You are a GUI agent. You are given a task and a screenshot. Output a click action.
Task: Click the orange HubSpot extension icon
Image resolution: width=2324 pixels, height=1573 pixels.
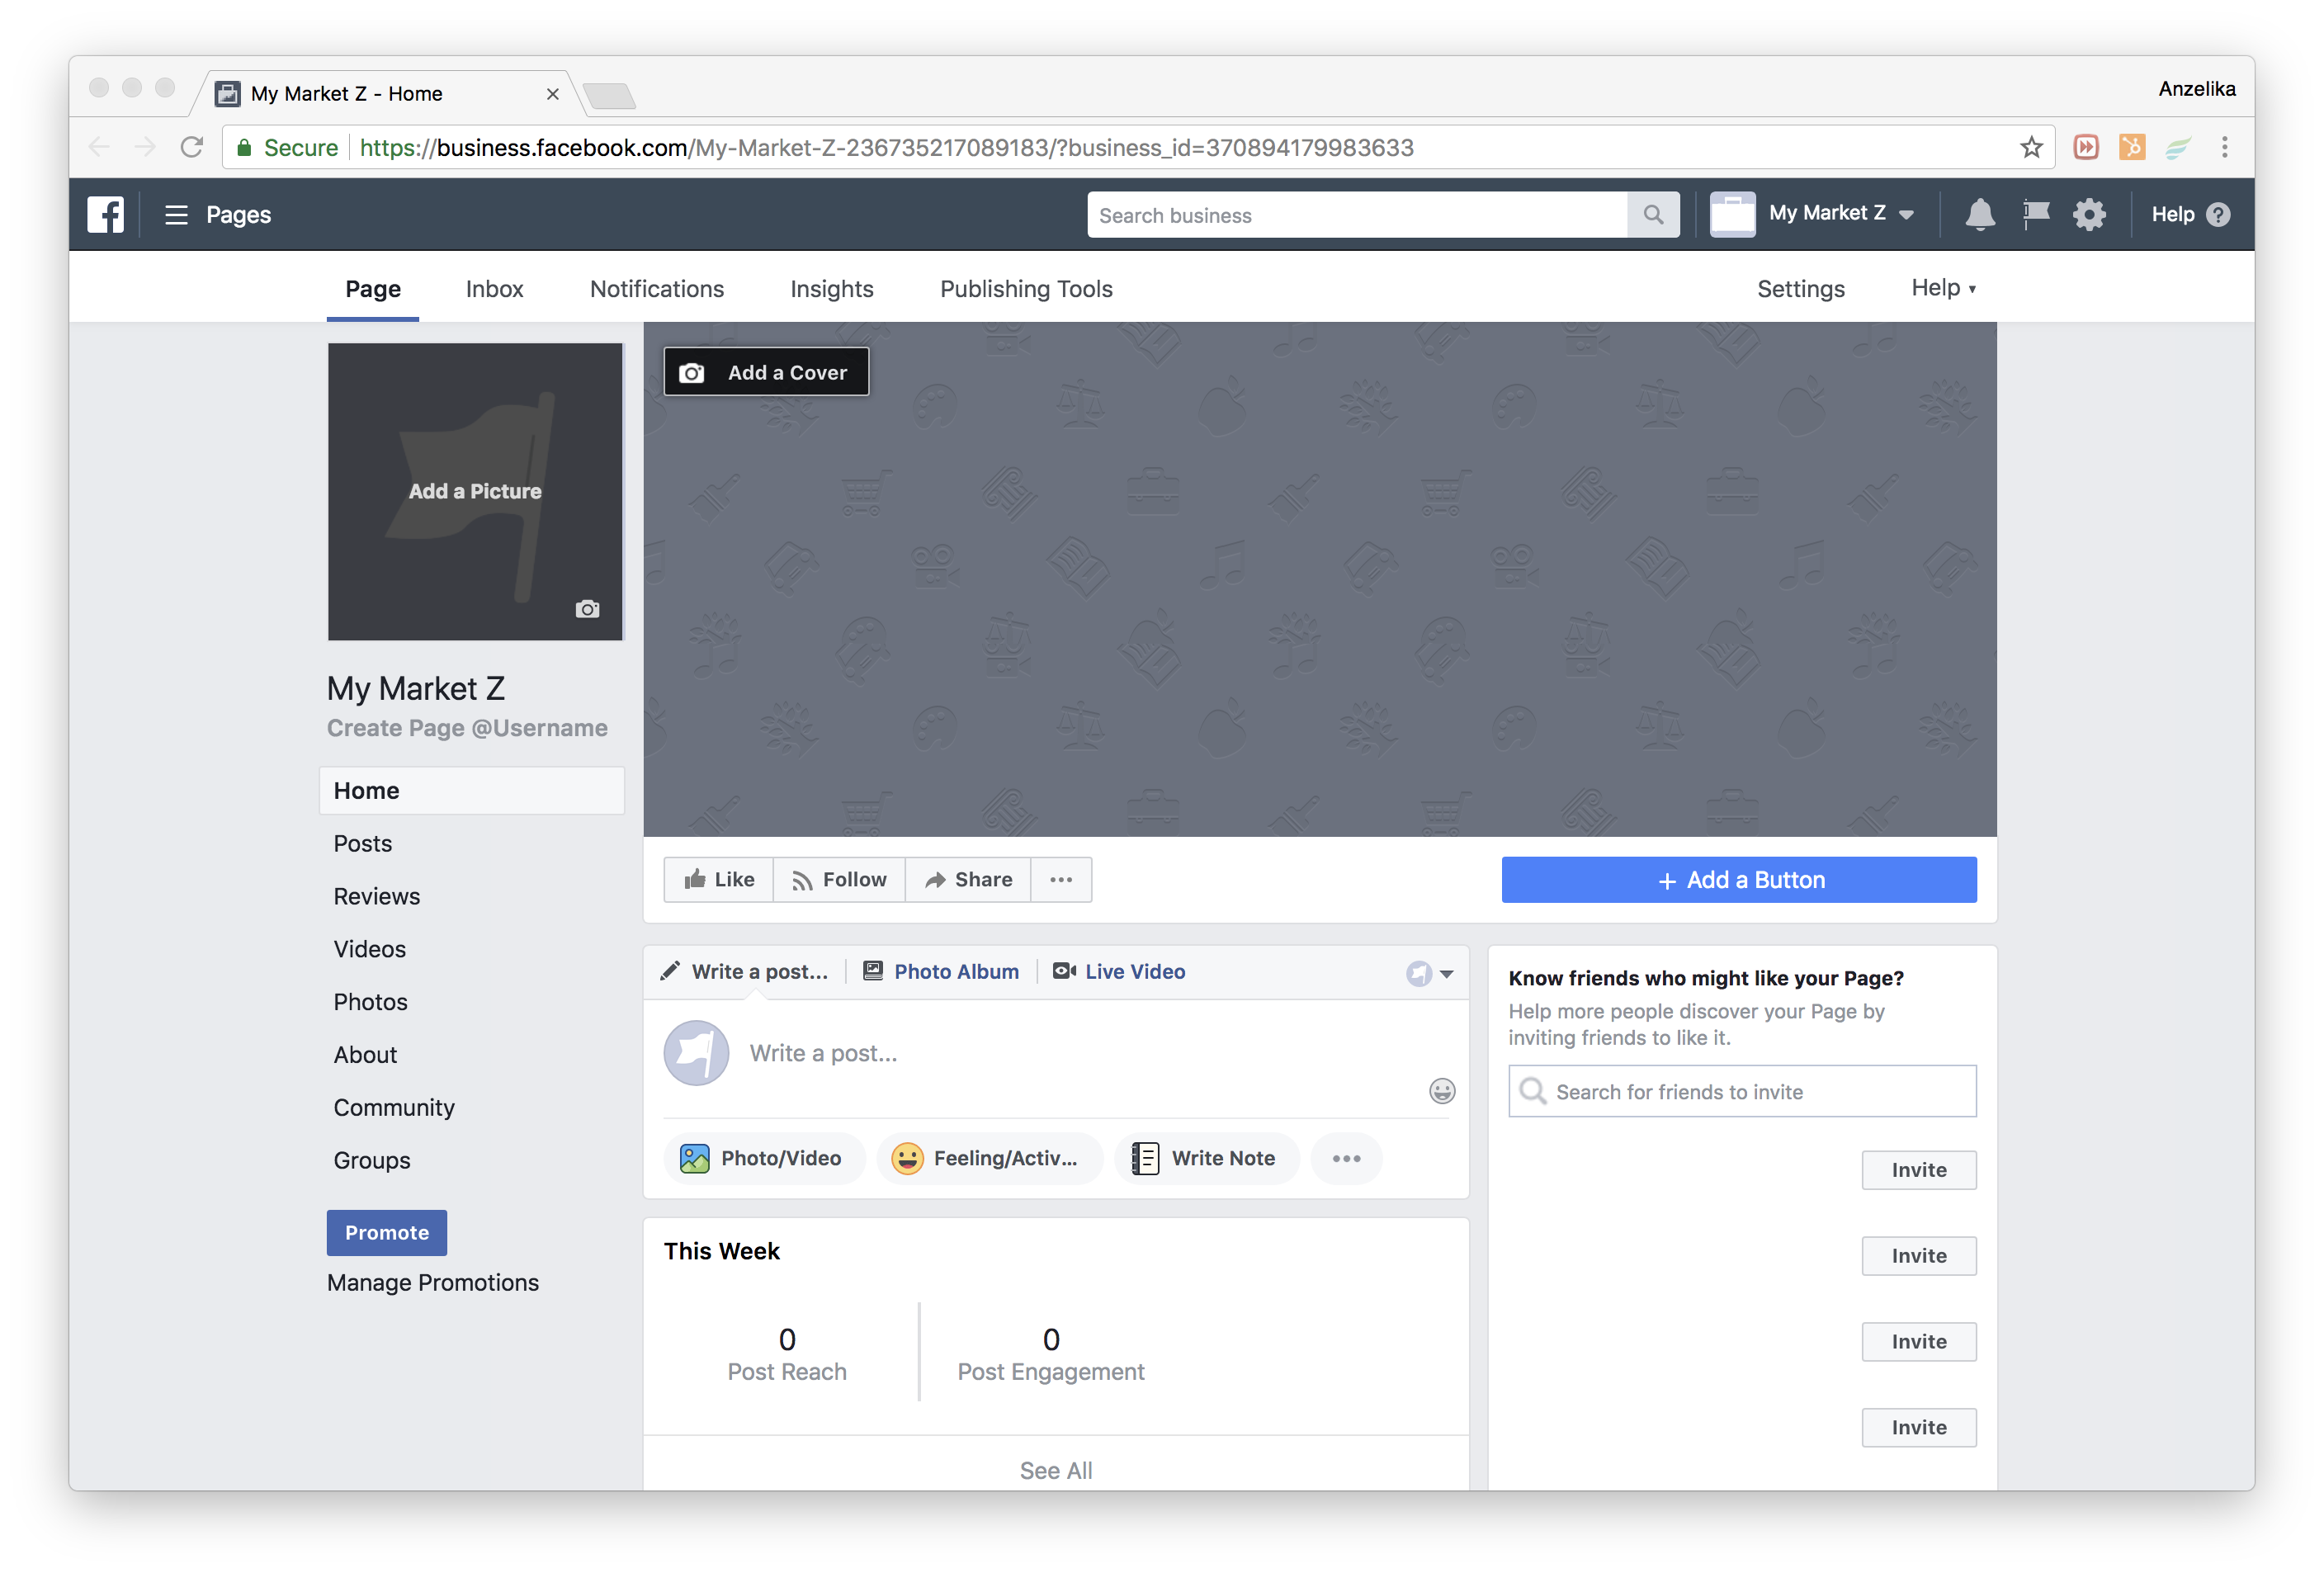[2131, 148]
